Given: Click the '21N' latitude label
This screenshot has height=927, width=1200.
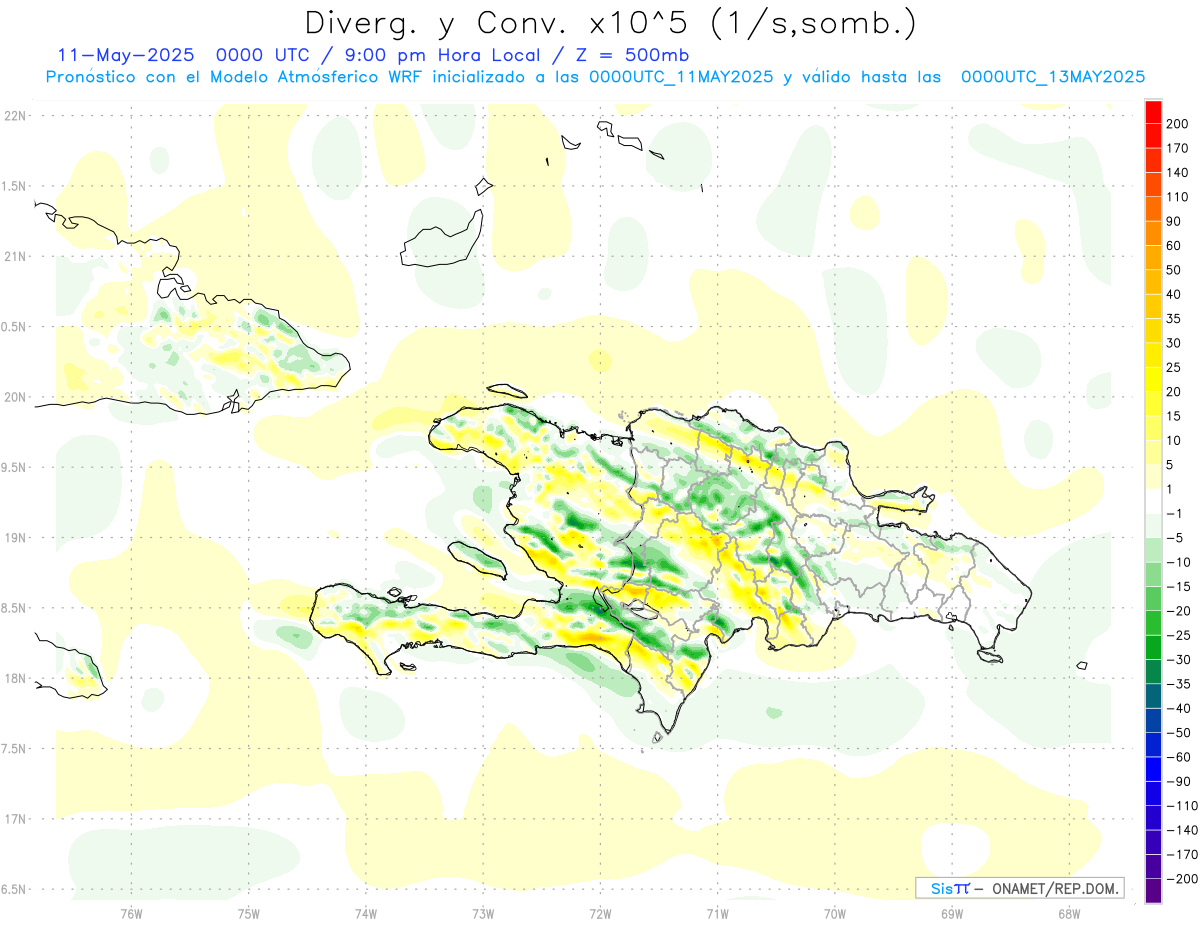Looking at the screenshot, I should [x=15, y=256].
